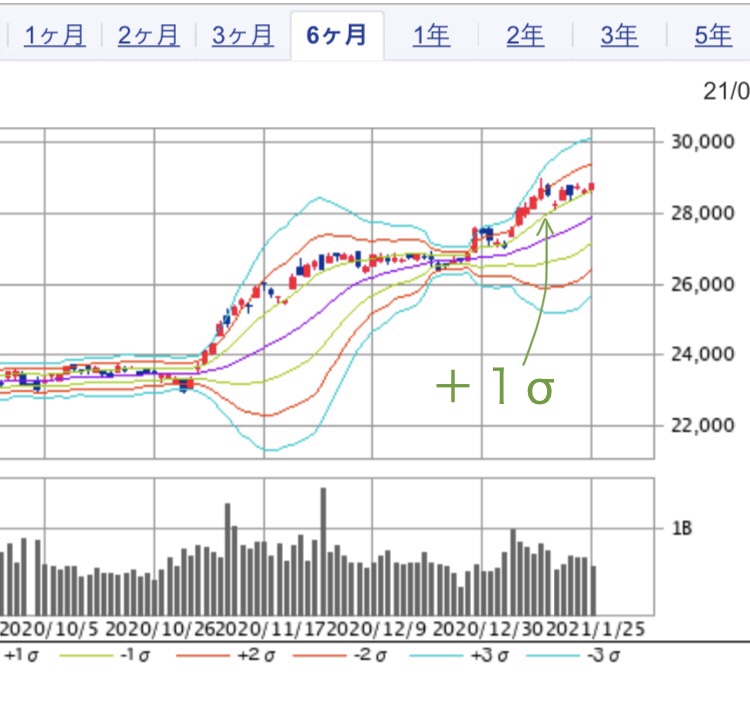Click the -3σ legend entry

604,655
